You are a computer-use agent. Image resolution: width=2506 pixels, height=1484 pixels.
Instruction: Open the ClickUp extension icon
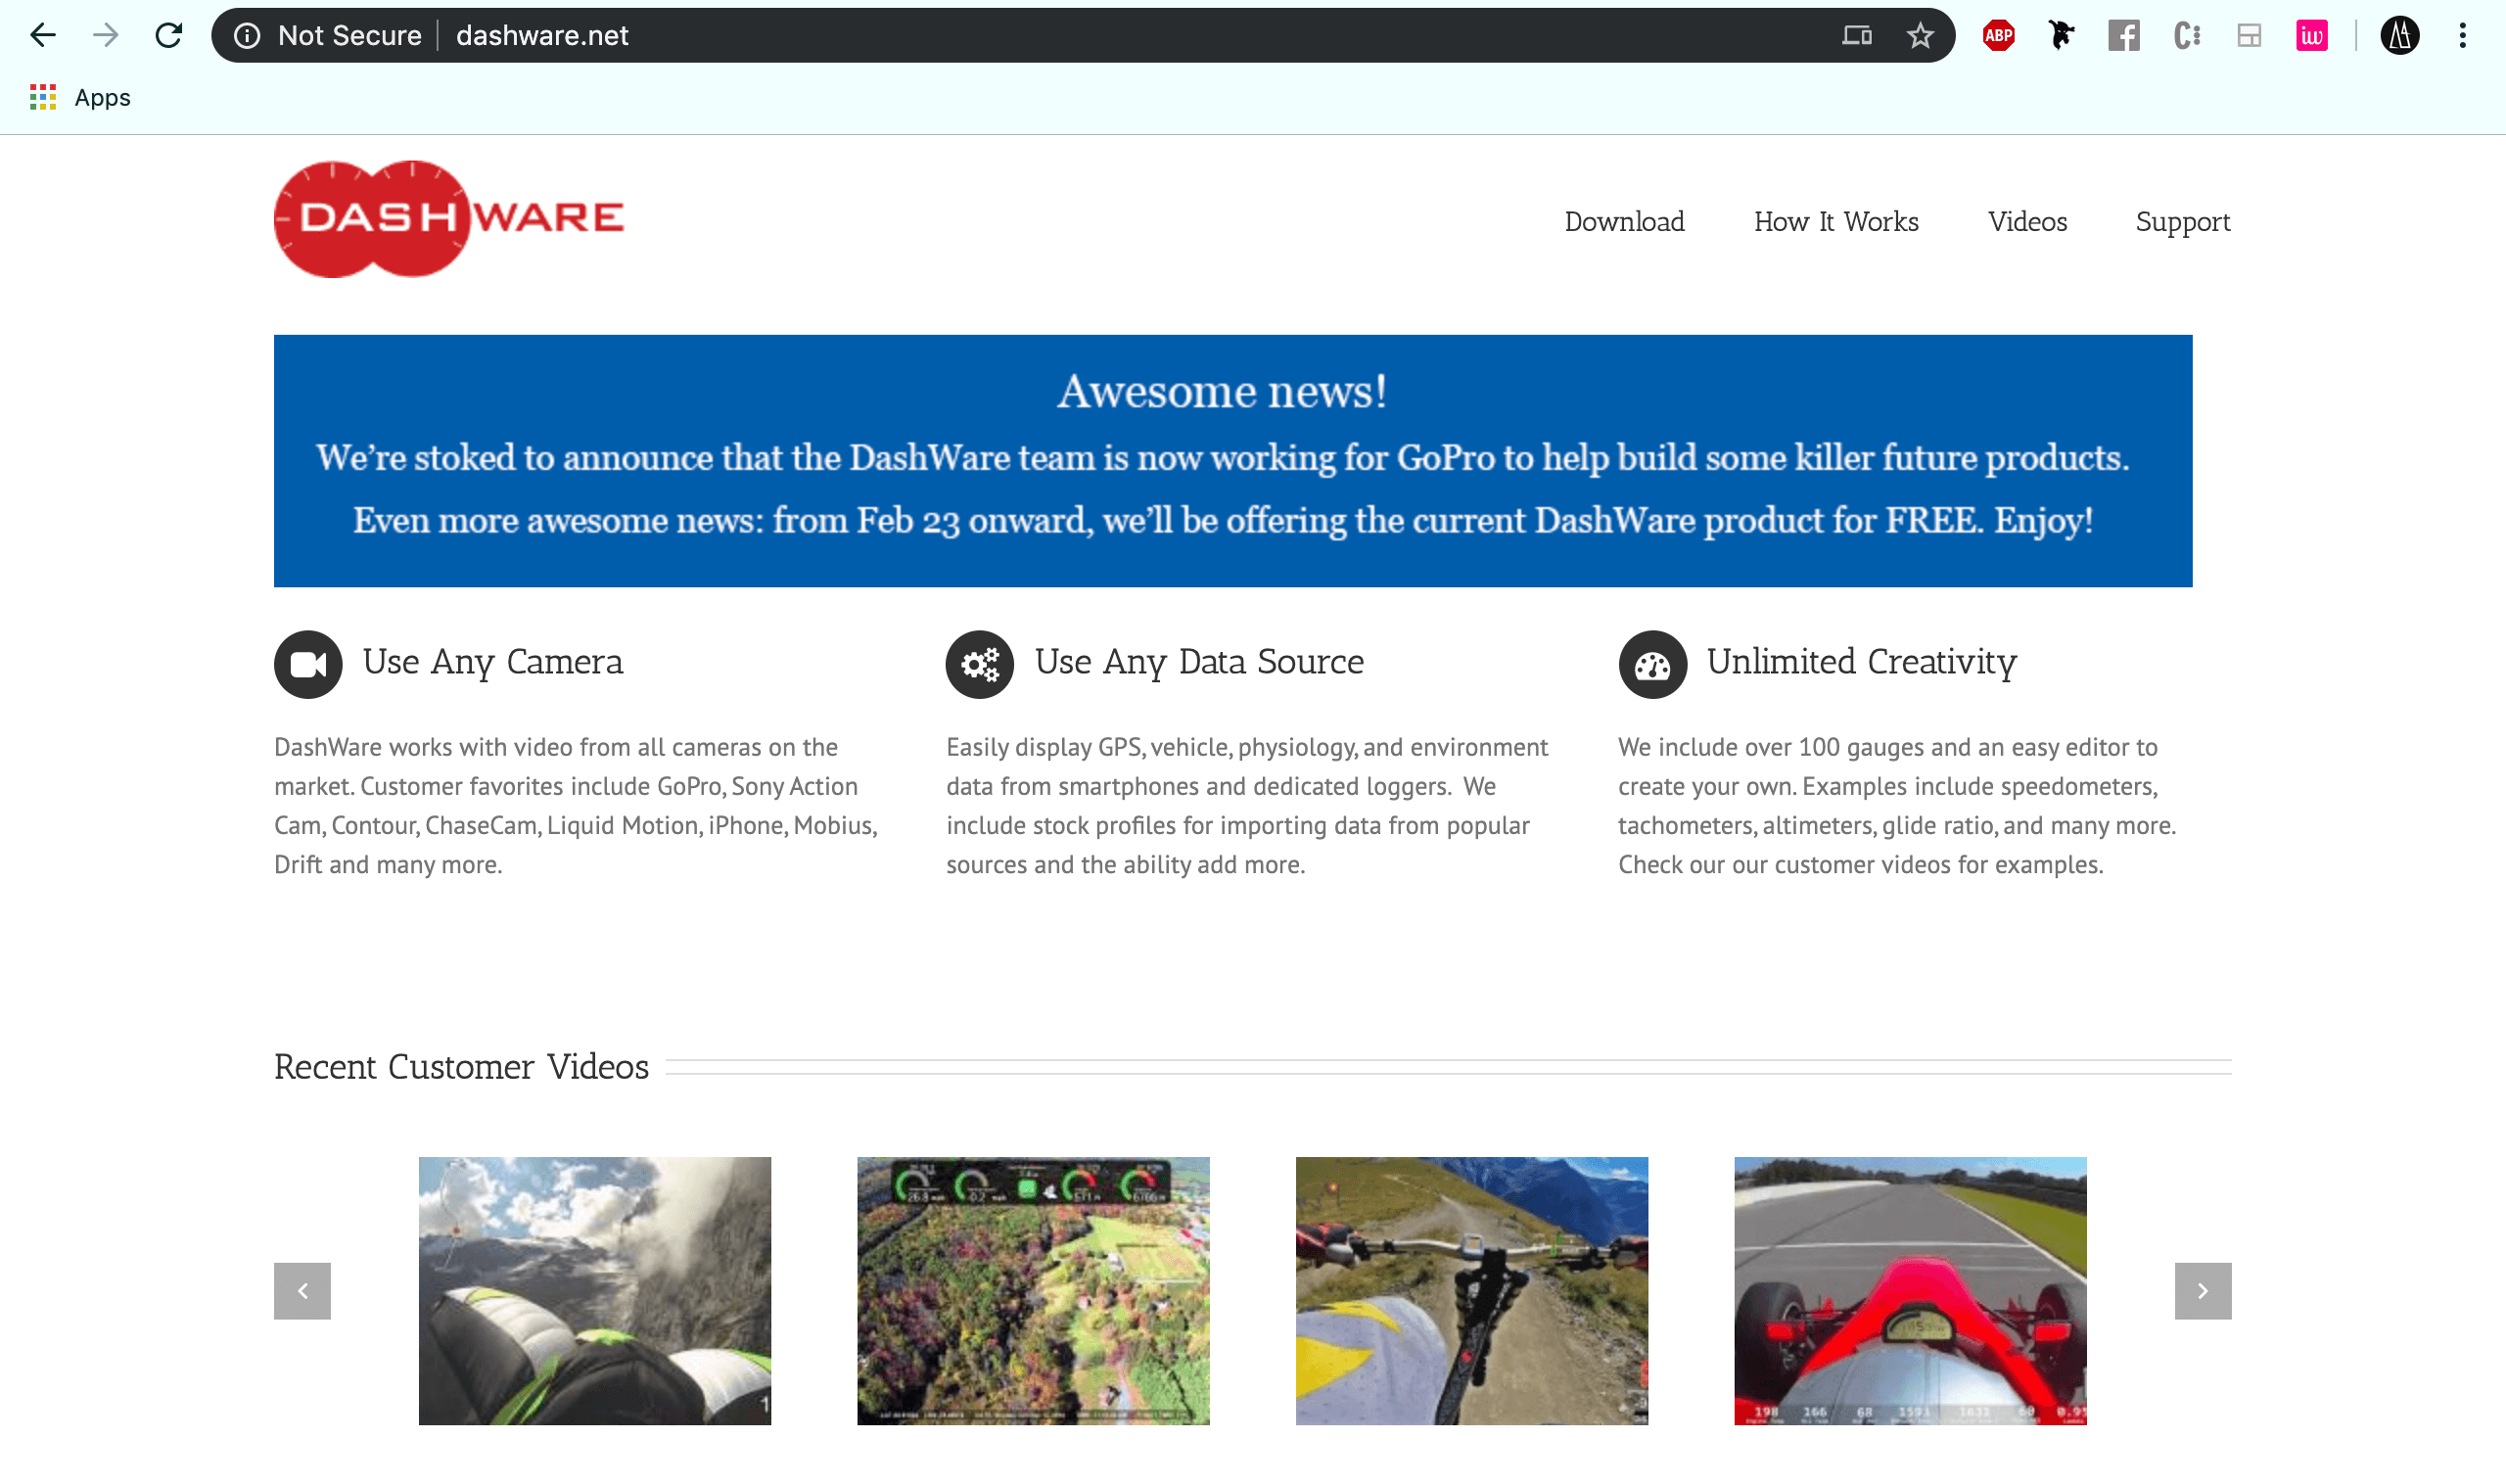point(2186,35)
